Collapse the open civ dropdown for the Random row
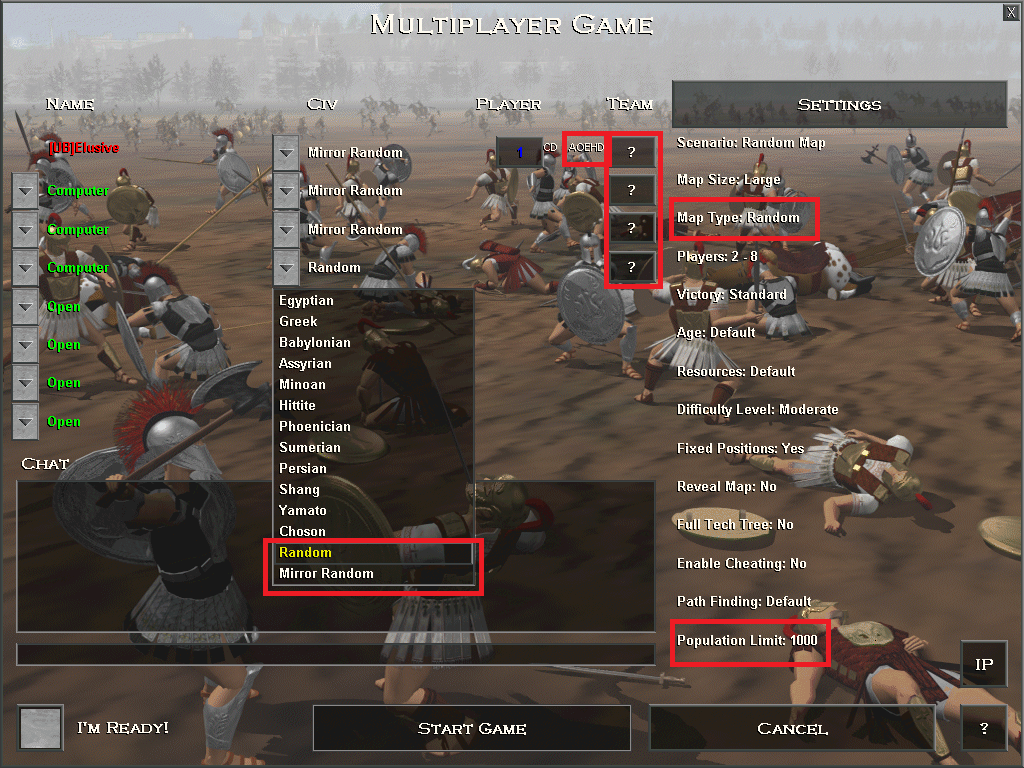 [285, 268]
